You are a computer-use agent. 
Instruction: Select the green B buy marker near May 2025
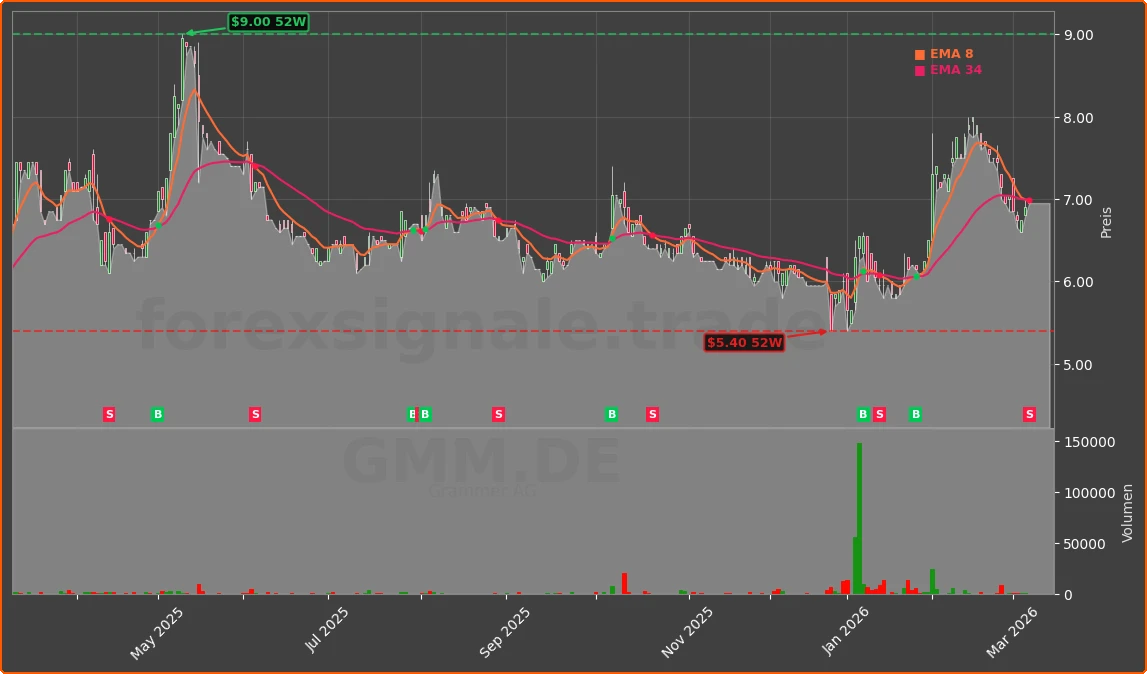tap(157, 413)
